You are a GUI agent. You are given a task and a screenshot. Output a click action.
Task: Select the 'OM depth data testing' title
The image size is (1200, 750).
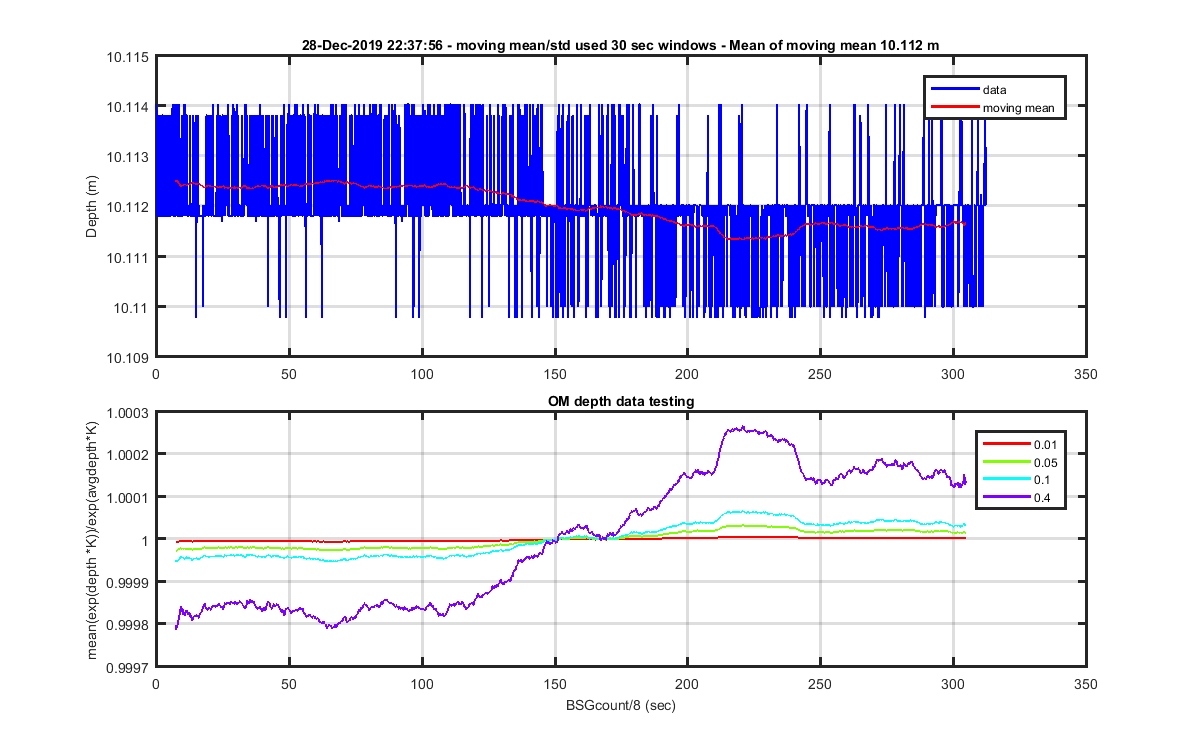621,401
